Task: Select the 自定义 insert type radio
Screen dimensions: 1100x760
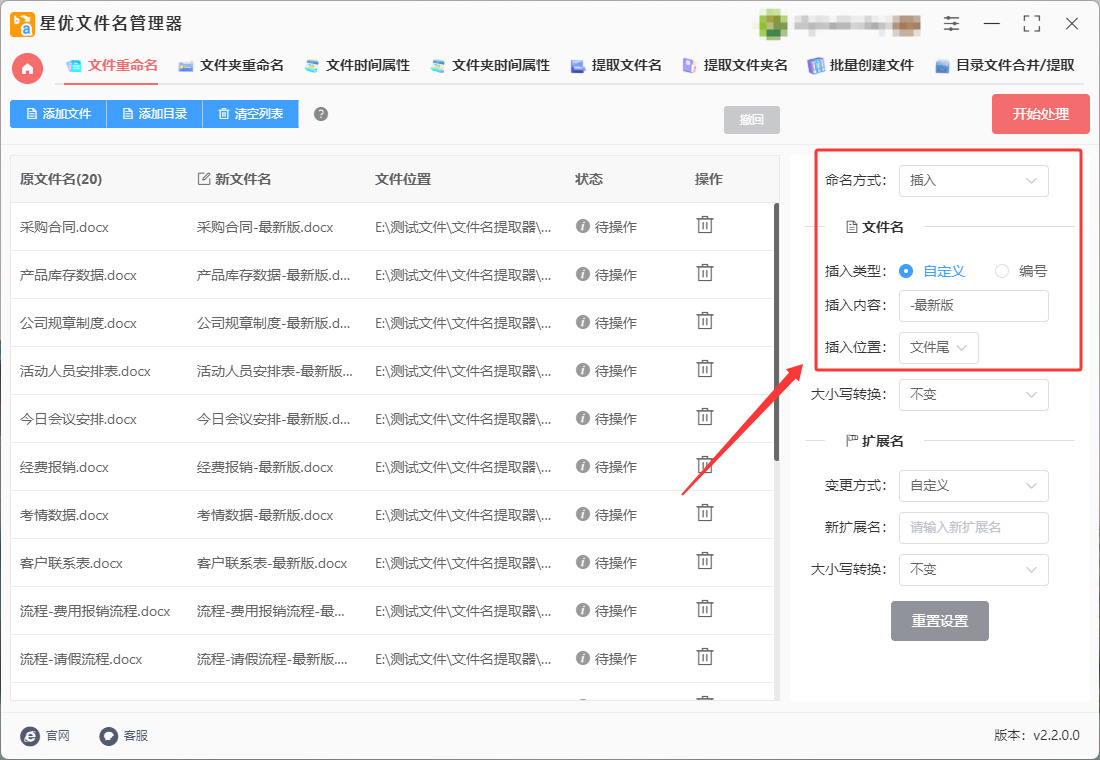Action: tap(906, 271)
